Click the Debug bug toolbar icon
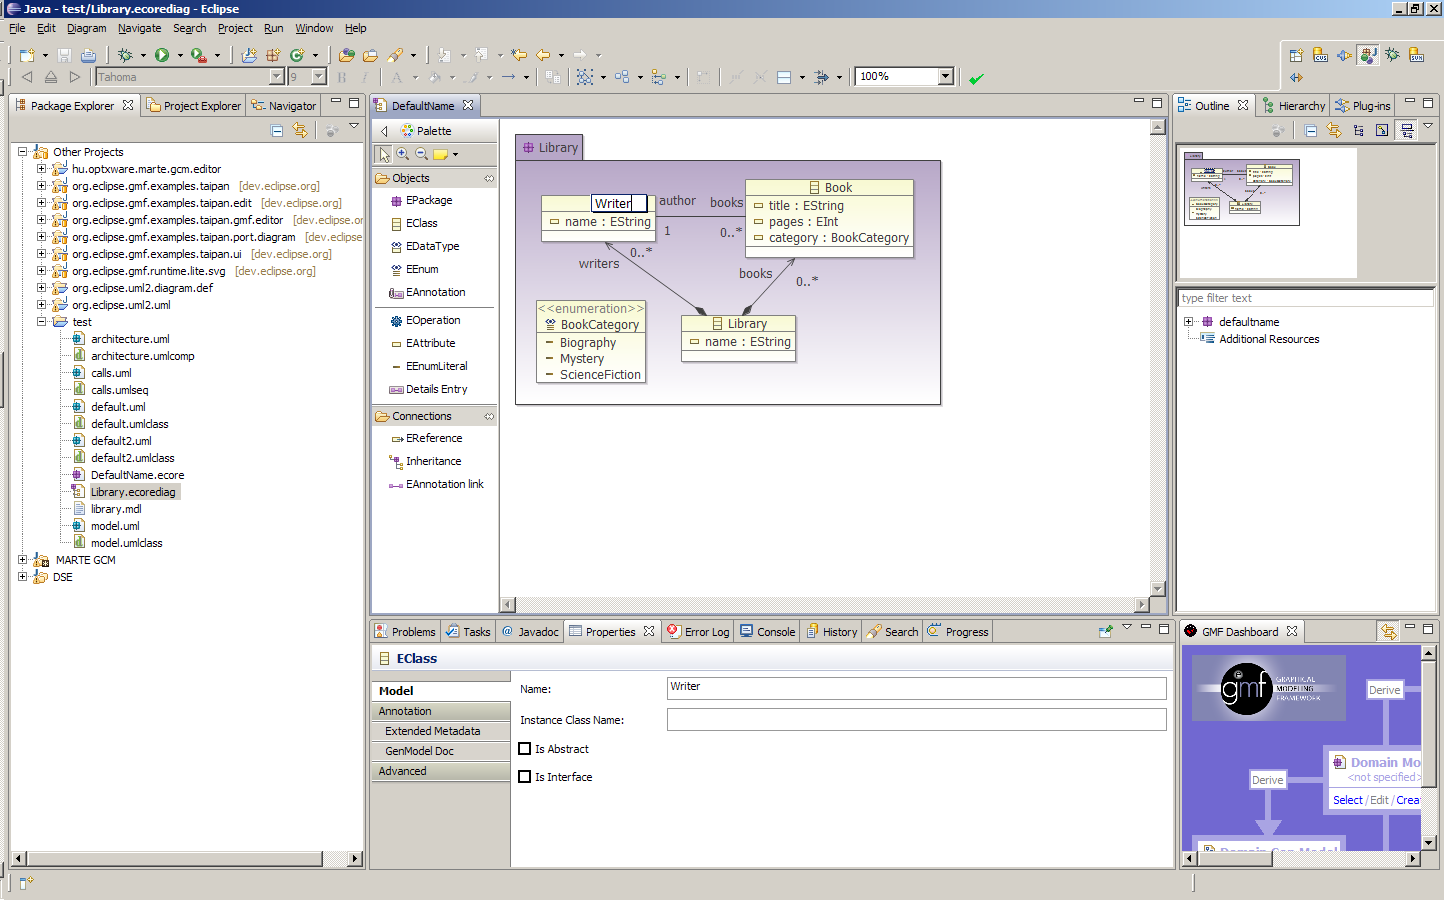 click(125, 55)
